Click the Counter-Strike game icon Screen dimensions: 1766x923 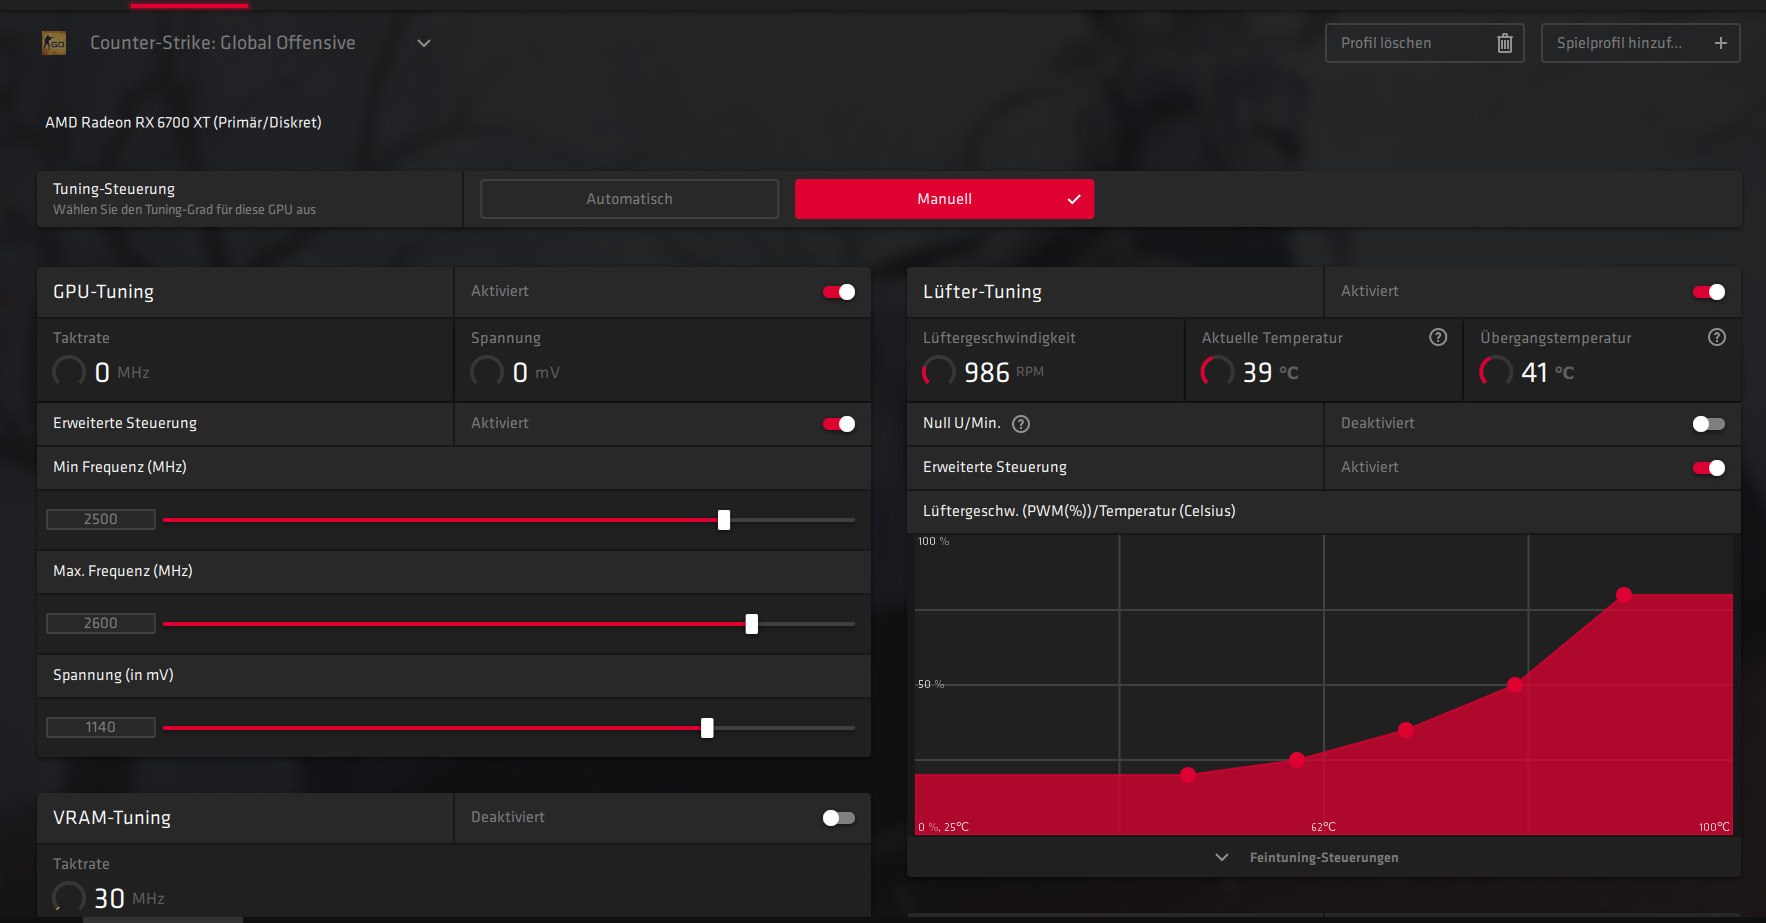tap(54, 43)
